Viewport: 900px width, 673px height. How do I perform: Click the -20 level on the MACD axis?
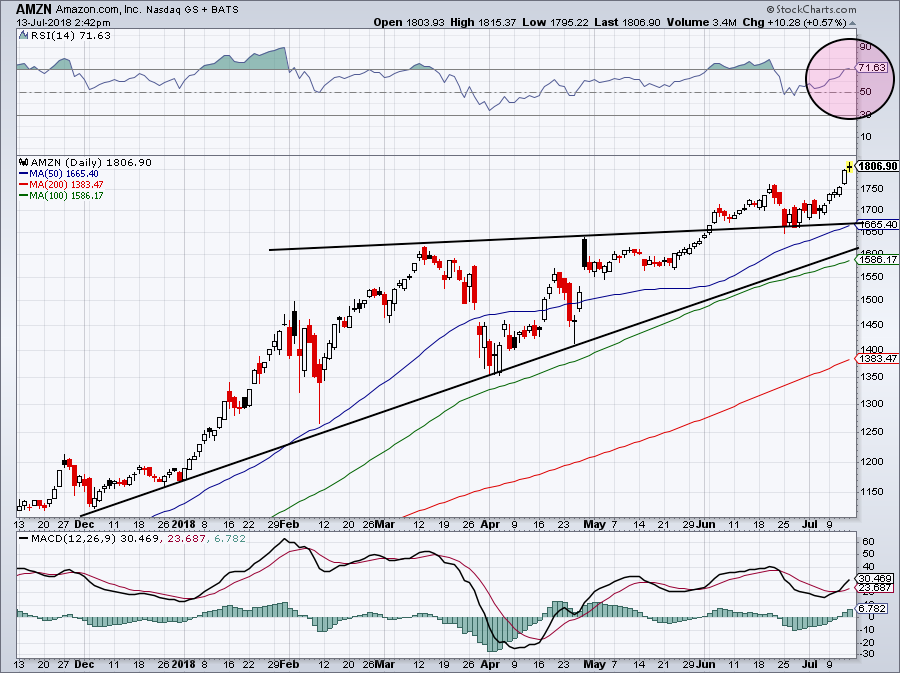[x=867, y=643]
